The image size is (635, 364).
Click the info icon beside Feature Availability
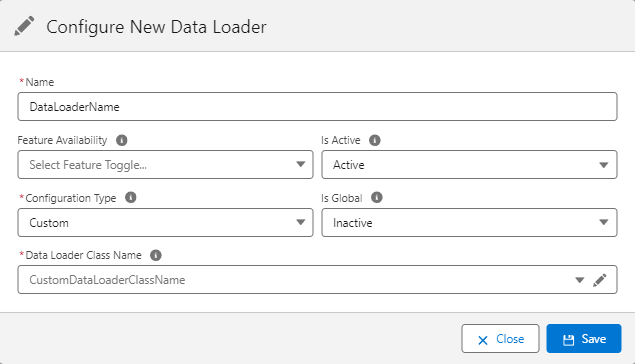point(121,140)
